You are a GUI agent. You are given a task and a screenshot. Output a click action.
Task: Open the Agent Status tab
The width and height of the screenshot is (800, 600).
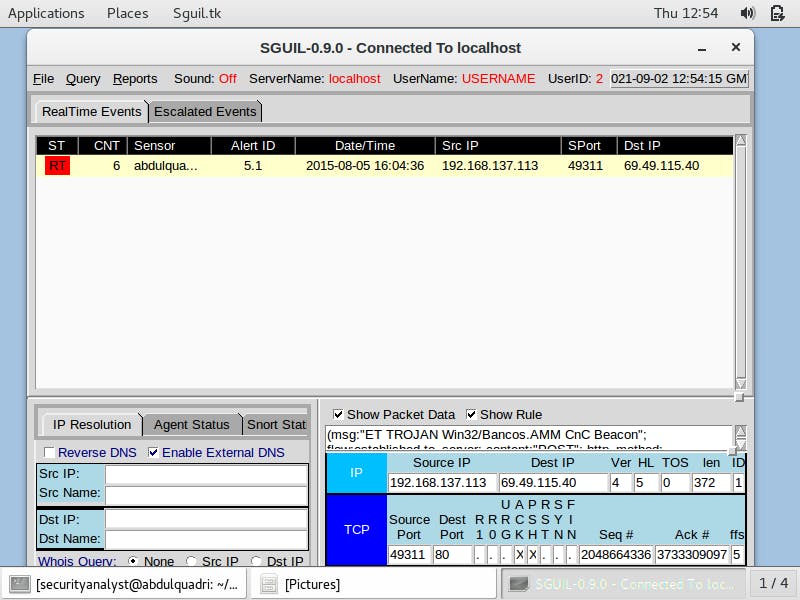191,424
